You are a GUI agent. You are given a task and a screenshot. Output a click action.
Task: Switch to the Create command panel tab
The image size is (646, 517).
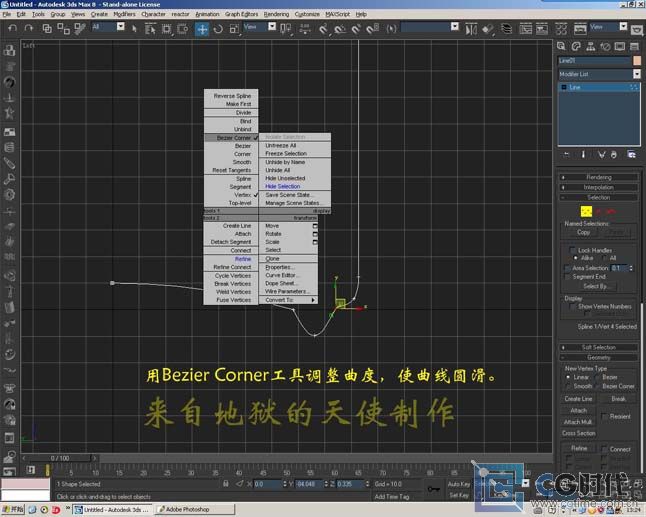(x=561, y=46)
